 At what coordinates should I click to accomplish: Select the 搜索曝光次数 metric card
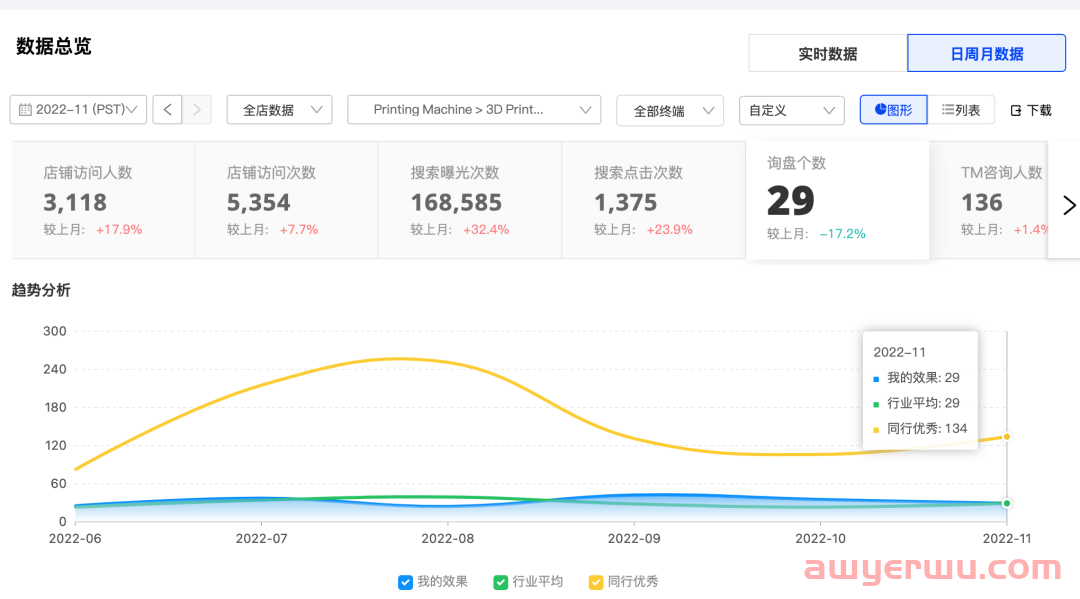point(469,200)
